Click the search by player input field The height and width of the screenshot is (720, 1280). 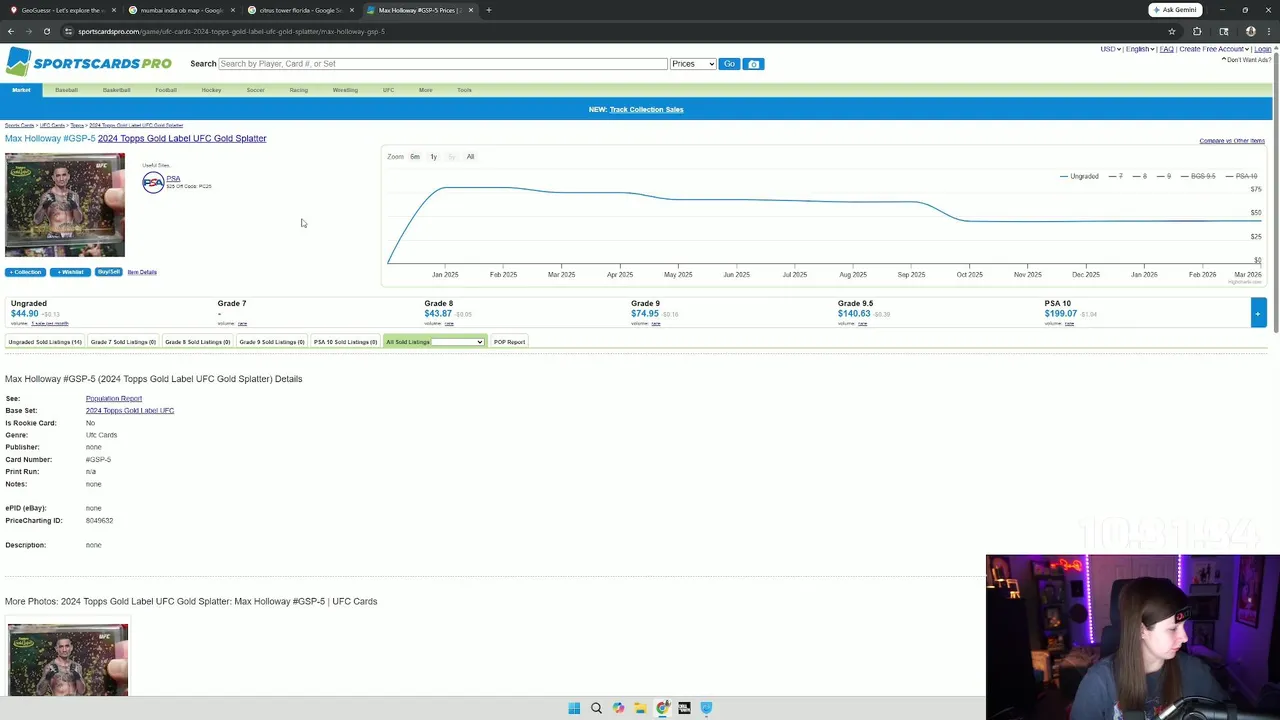[442, 64]
